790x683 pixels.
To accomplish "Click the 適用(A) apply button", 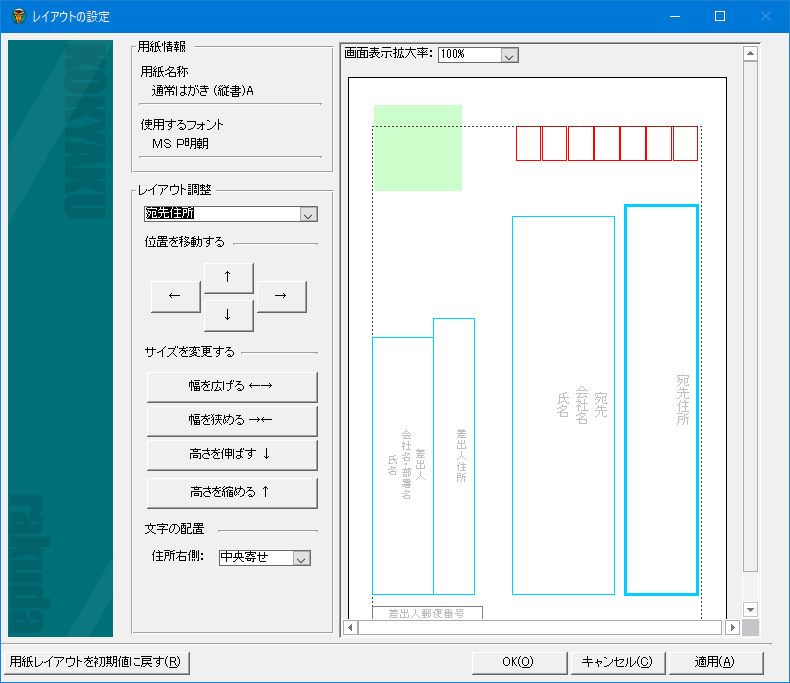I will 715,662.
